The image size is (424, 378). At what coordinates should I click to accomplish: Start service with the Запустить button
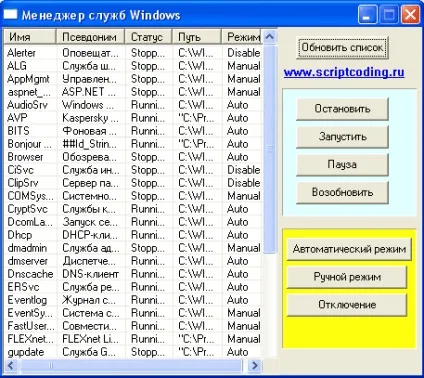point(342,137)
